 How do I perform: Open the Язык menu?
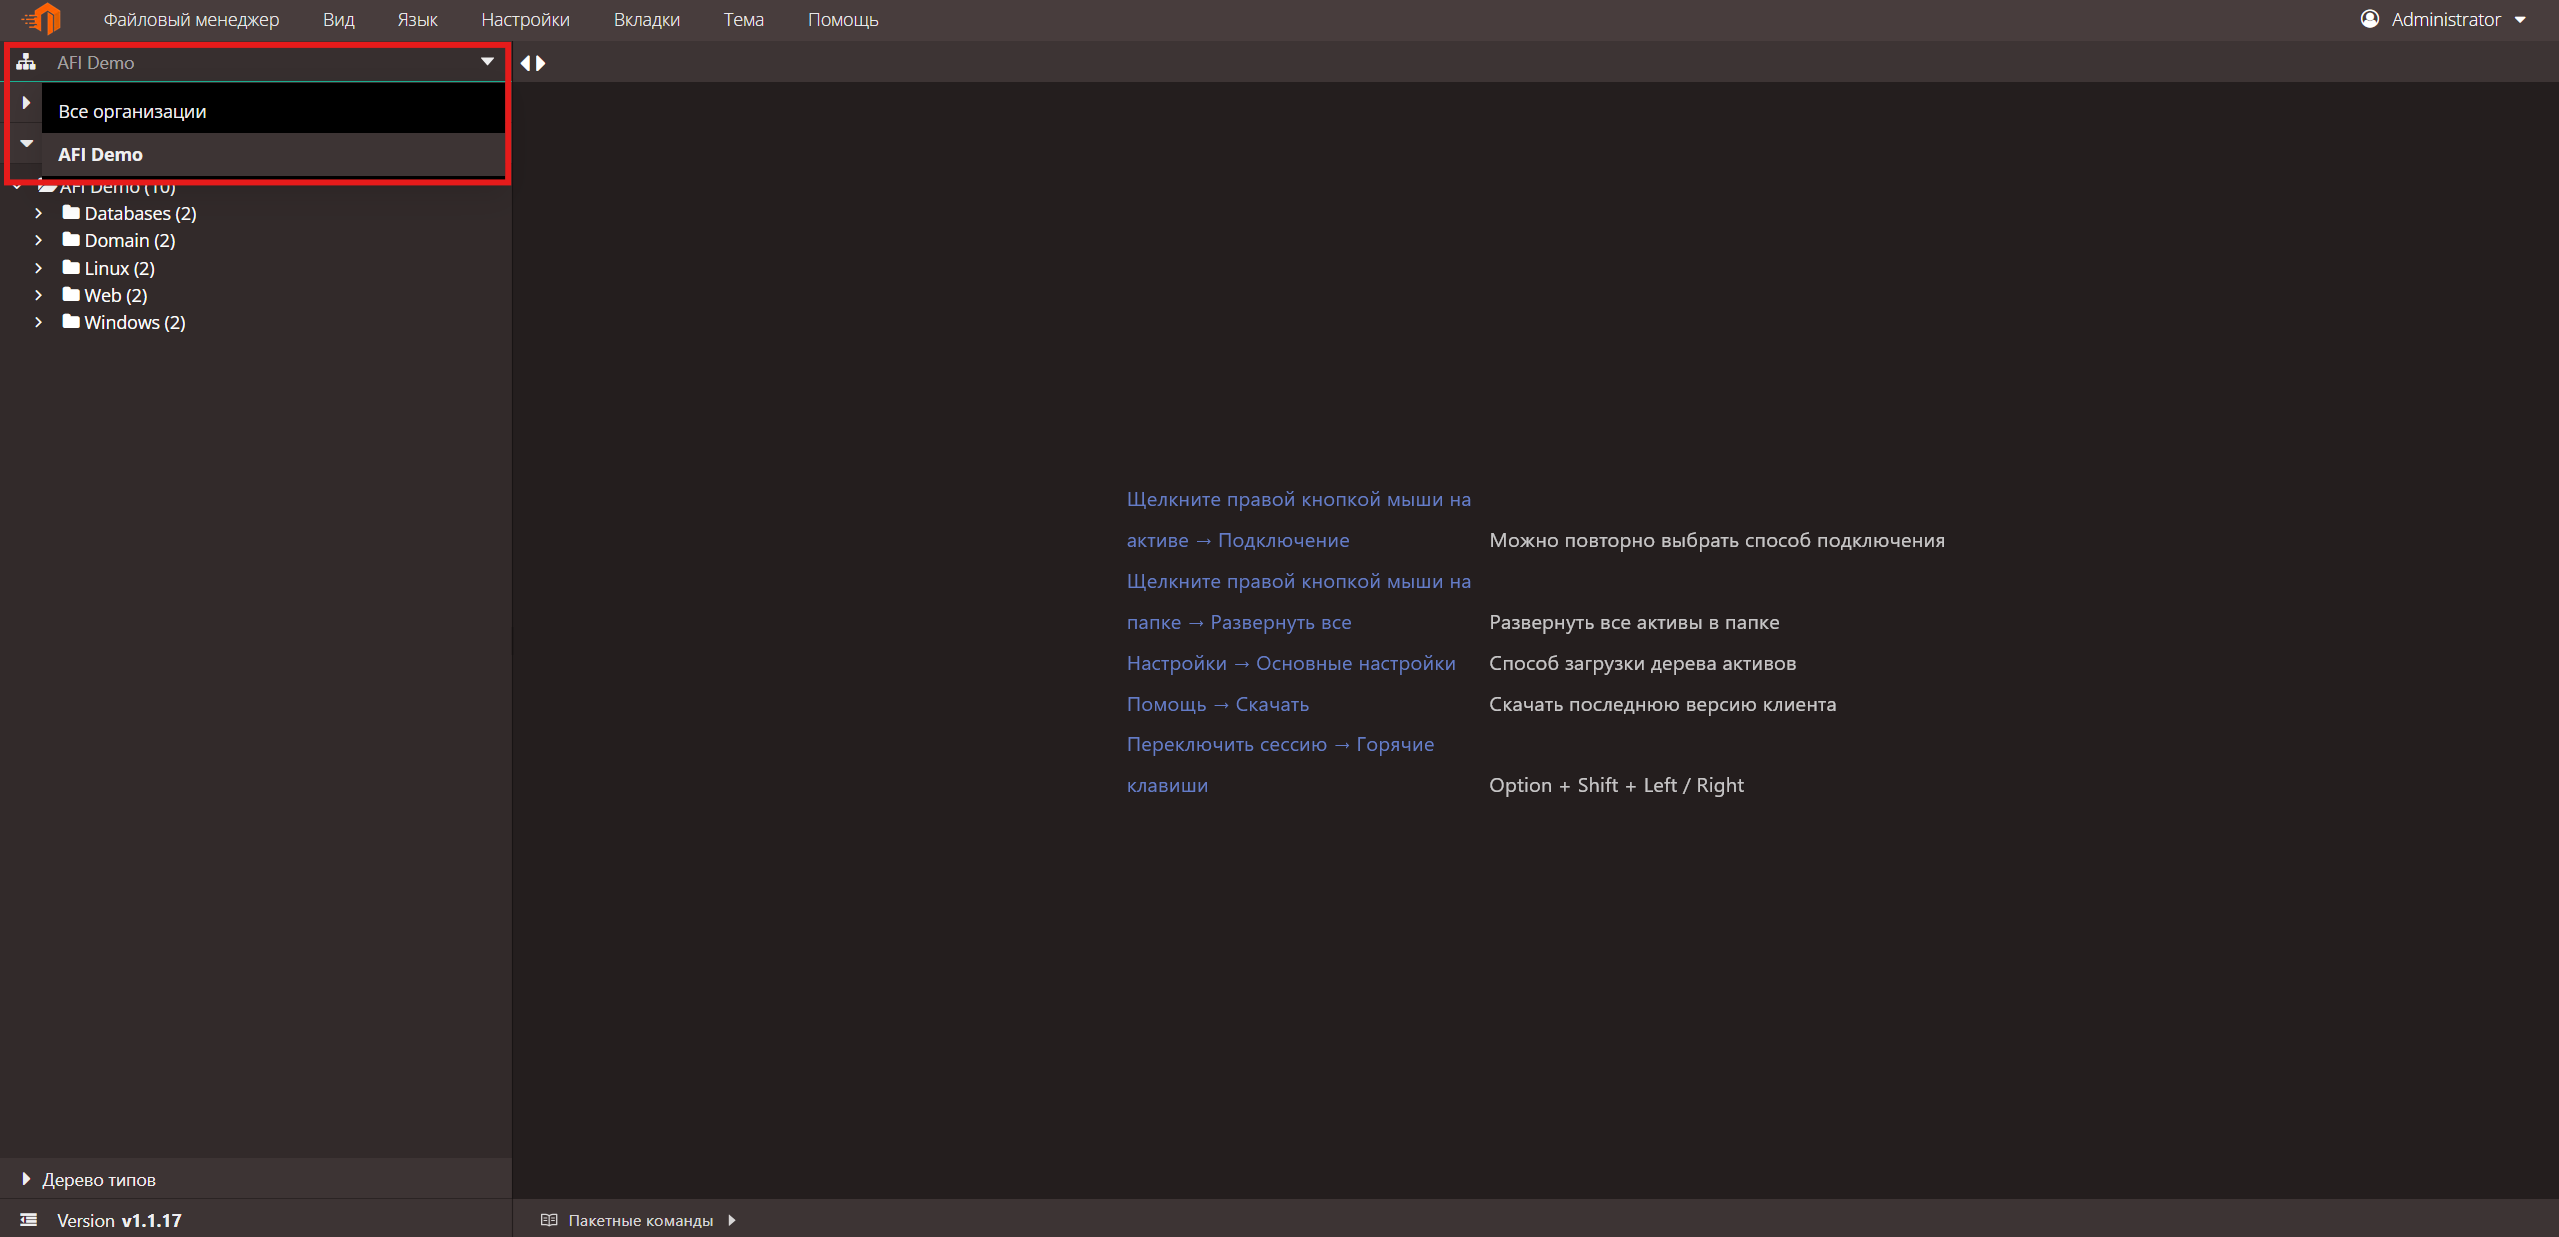click(417, 20)
